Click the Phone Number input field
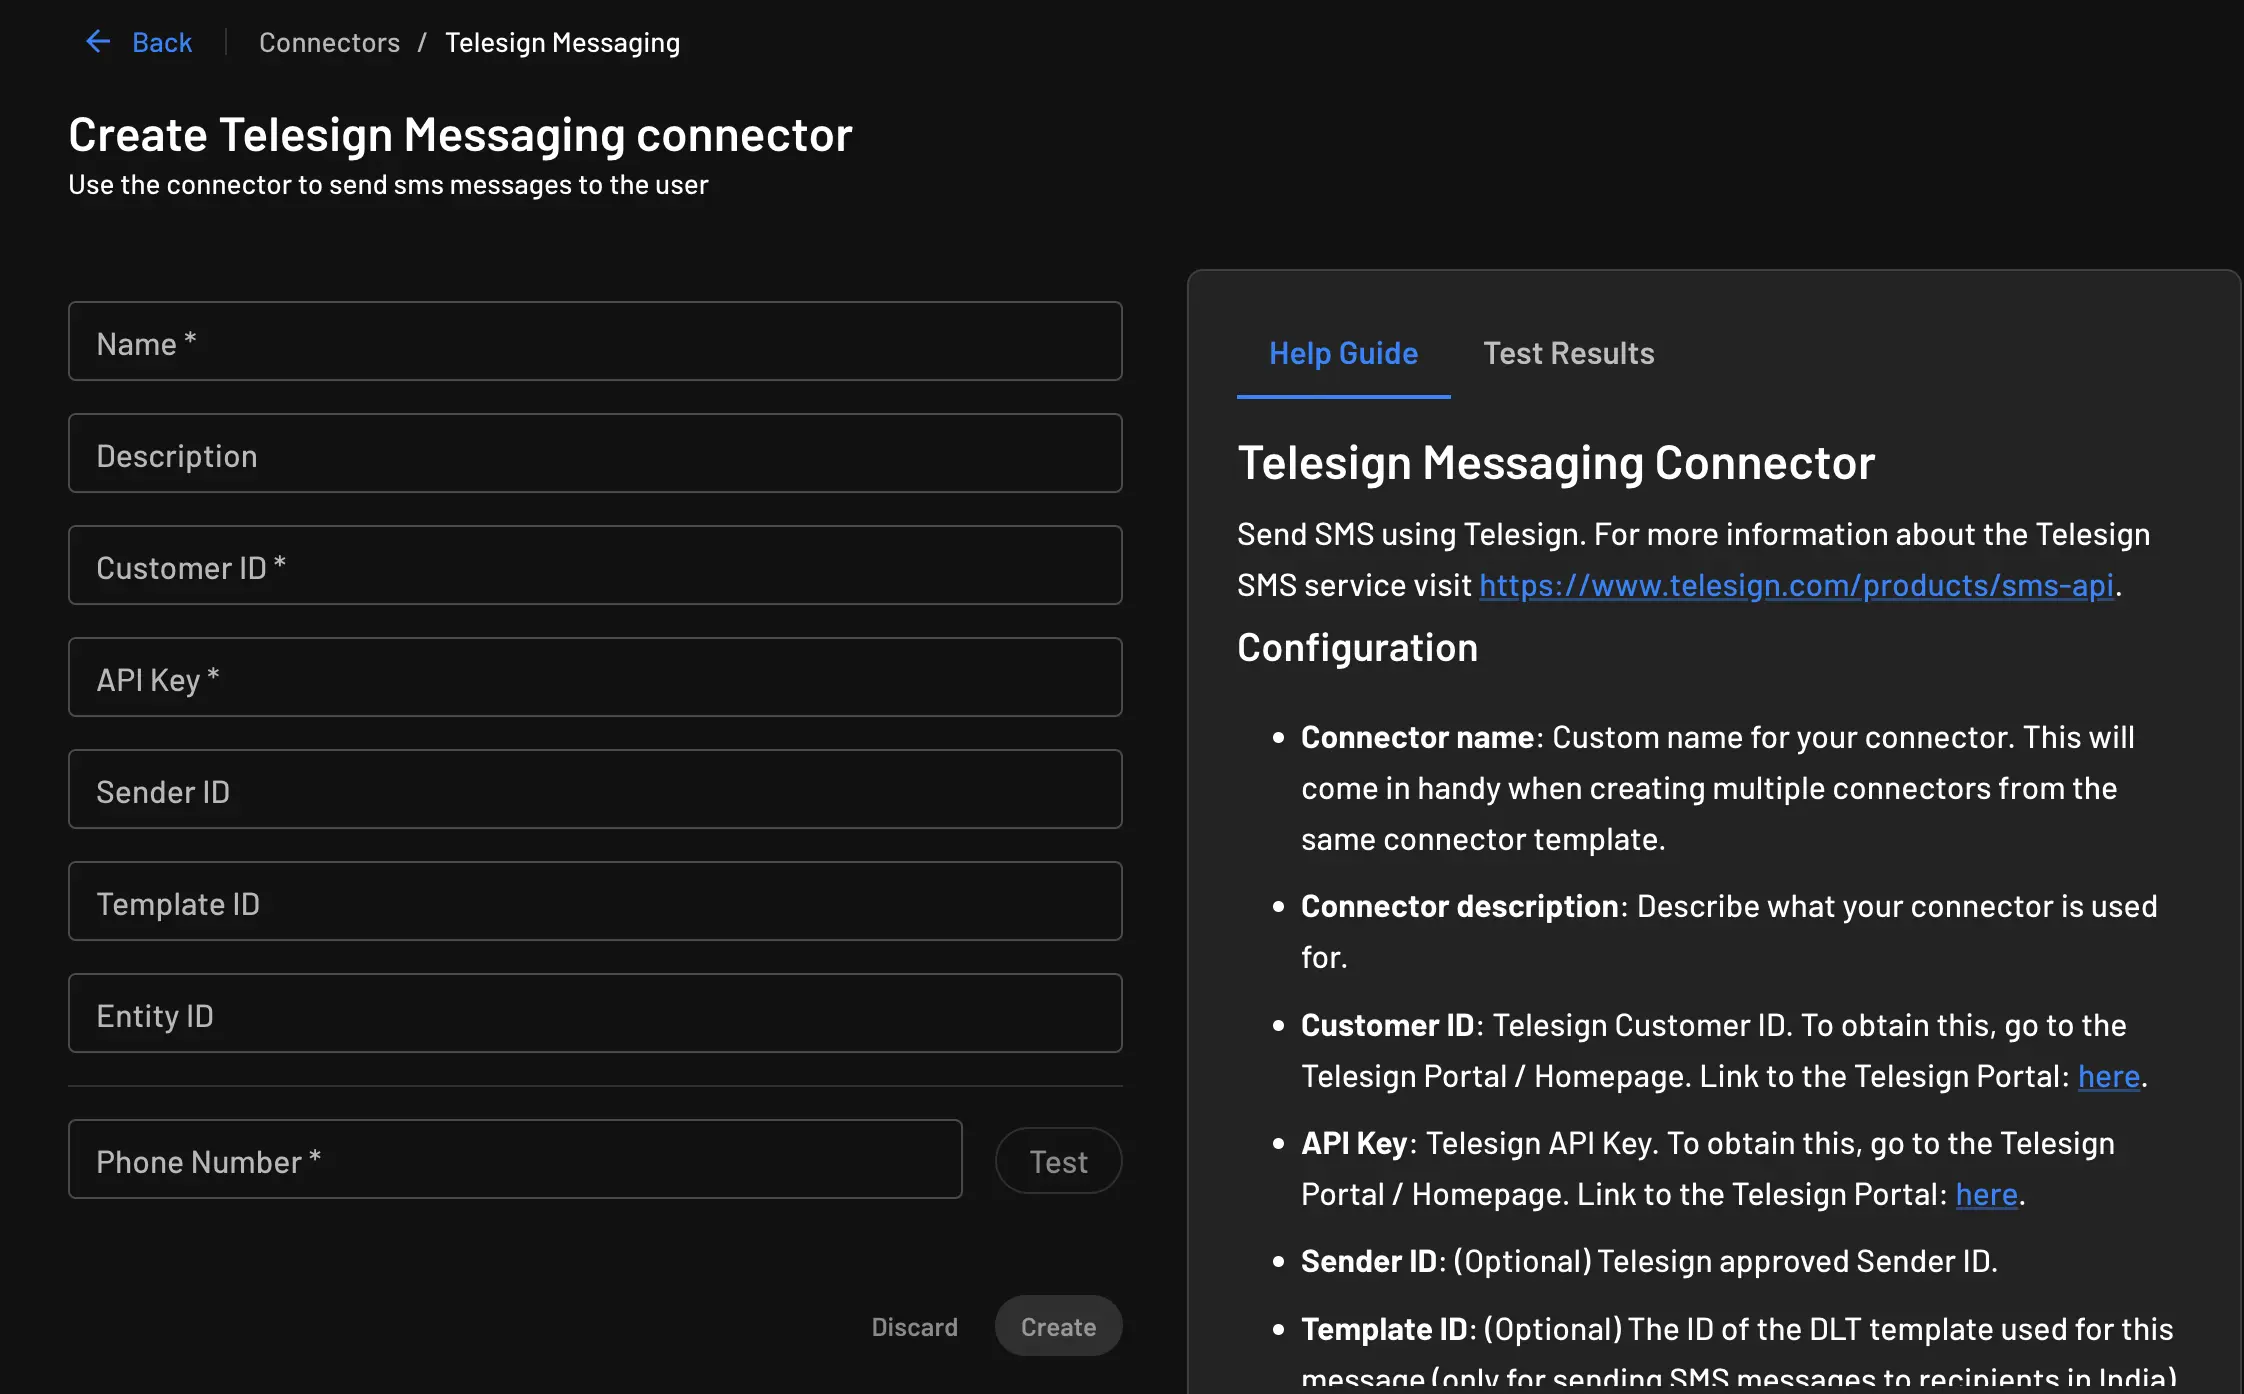Screen dimensions: 2244x1394 (x=515, y=1159)
